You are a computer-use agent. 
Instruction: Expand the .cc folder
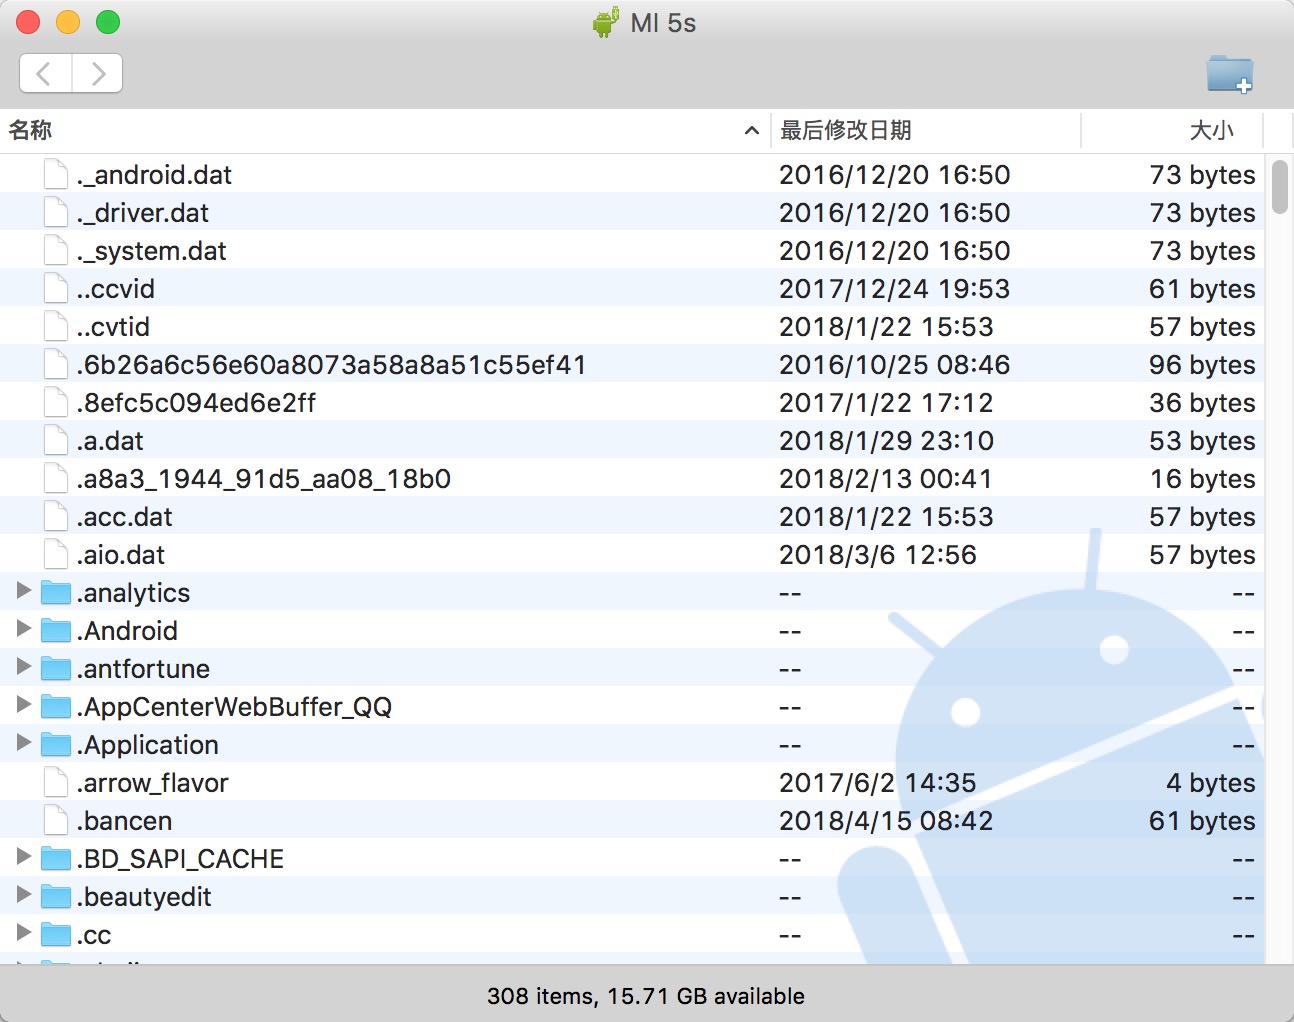pos(24,933)
